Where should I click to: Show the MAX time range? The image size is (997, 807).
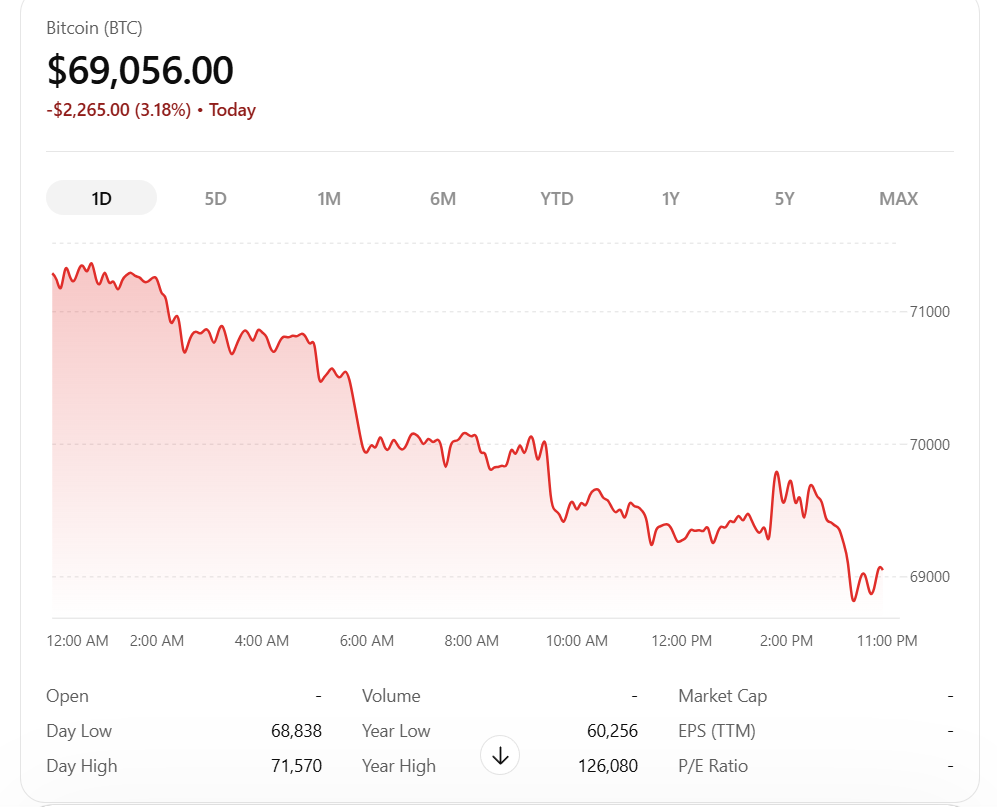[x=898, y=198]
